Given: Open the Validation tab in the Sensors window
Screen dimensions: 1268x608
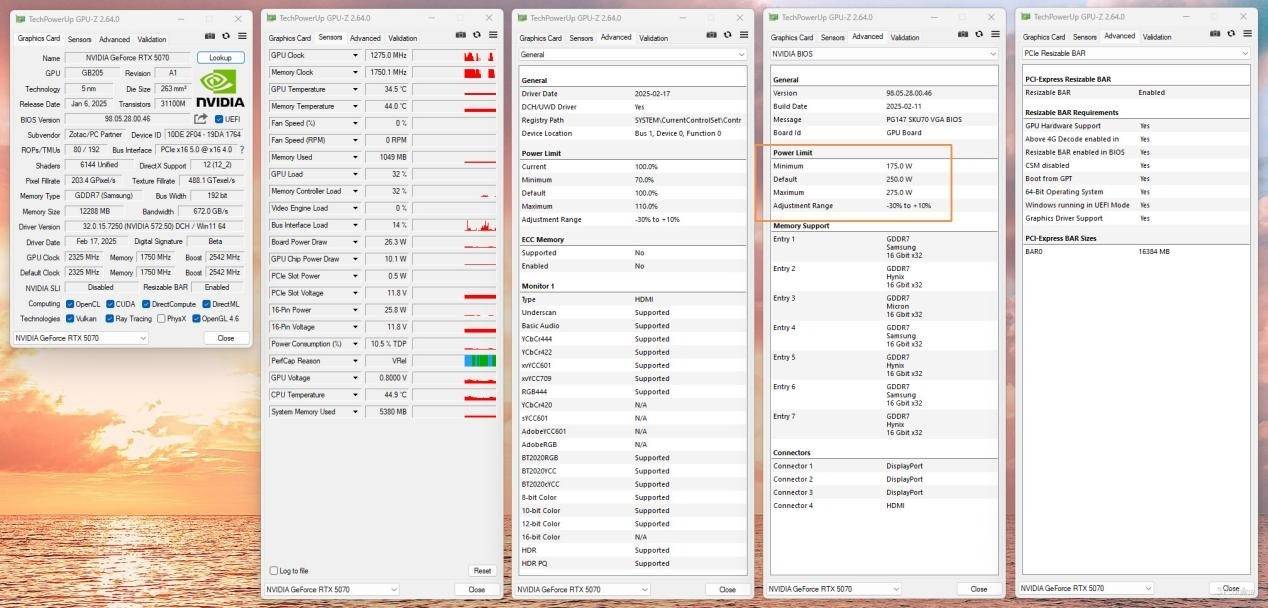Looking at the screenshot, I should [403, 38].
